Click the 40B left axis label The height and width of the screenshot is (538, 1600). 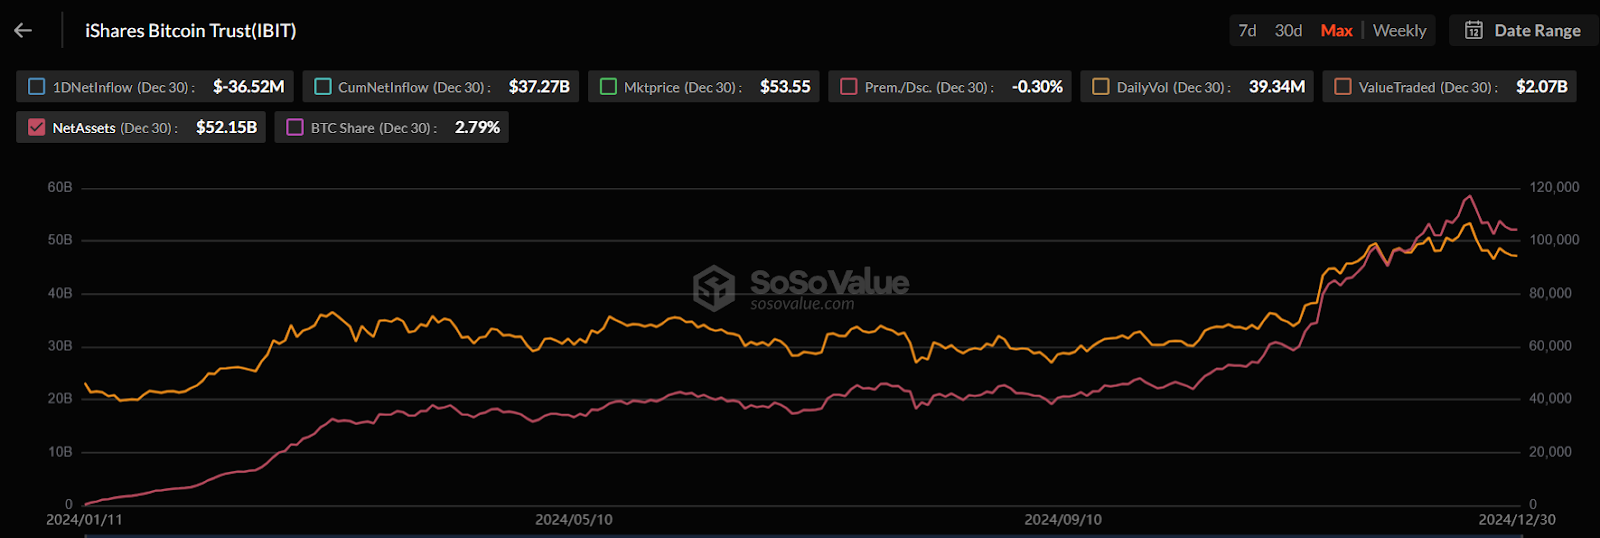click(60, 293)
